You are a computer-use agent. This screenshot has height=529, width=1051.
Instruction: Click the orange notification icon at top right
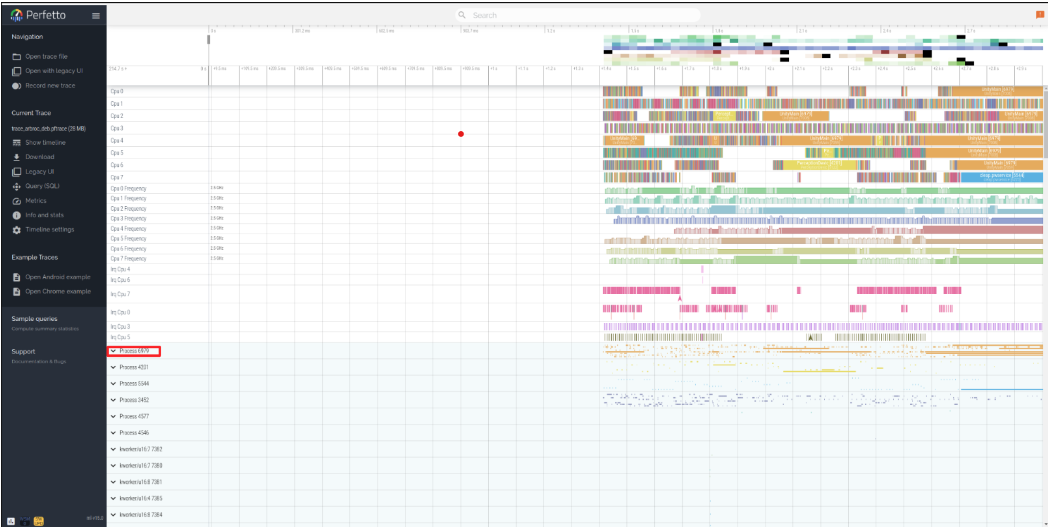click(x=1040, y=15)
